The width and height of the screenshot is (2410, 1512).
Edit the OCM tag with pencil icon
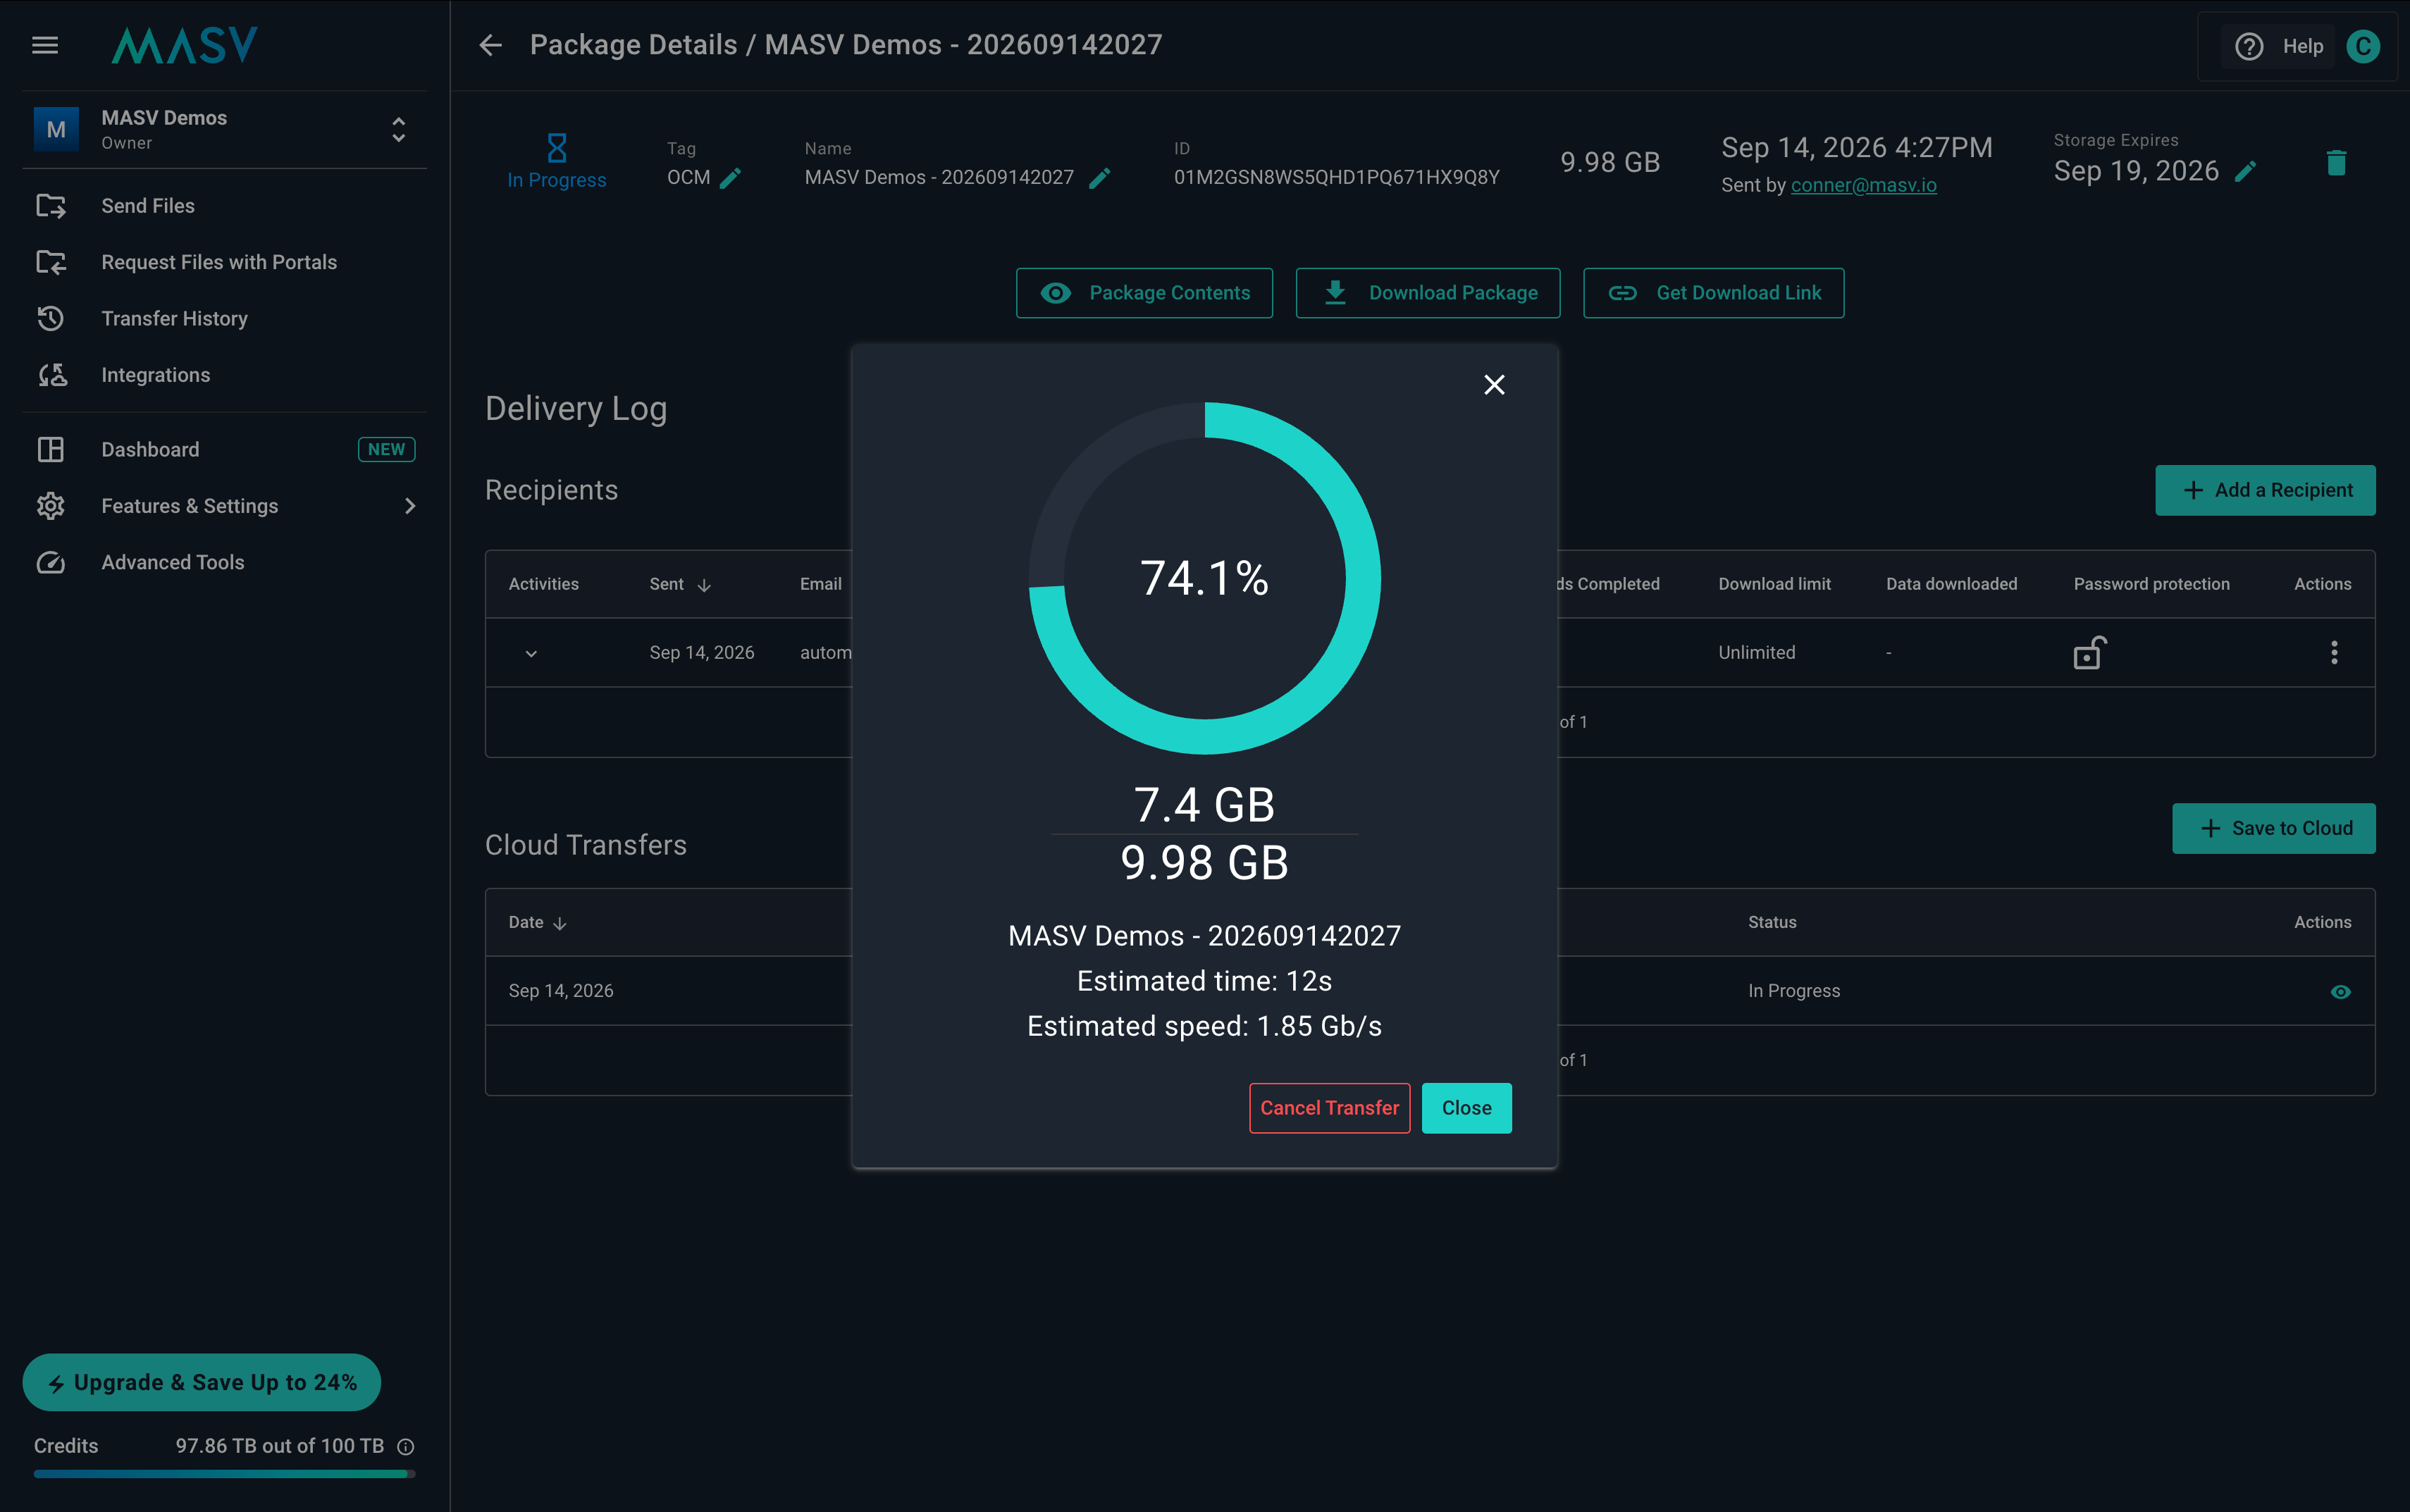731,178
